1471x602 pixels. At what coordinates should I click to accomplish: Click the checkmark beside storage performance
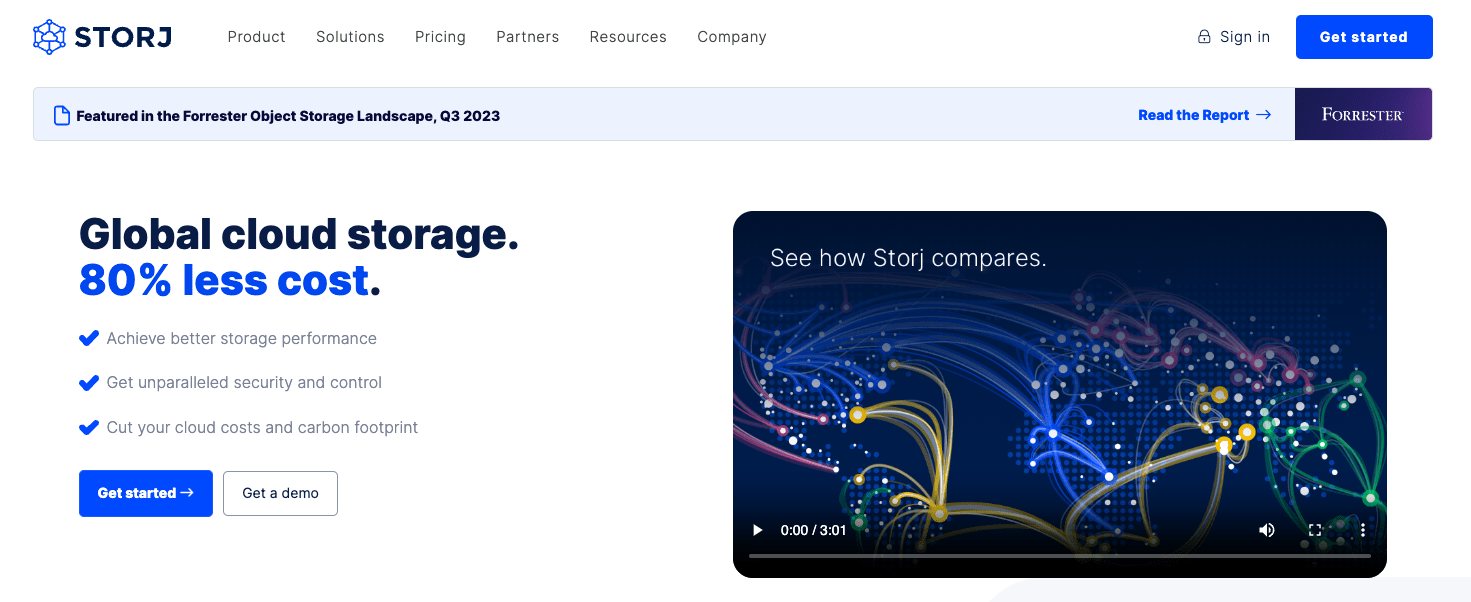(x=89, y=338)
